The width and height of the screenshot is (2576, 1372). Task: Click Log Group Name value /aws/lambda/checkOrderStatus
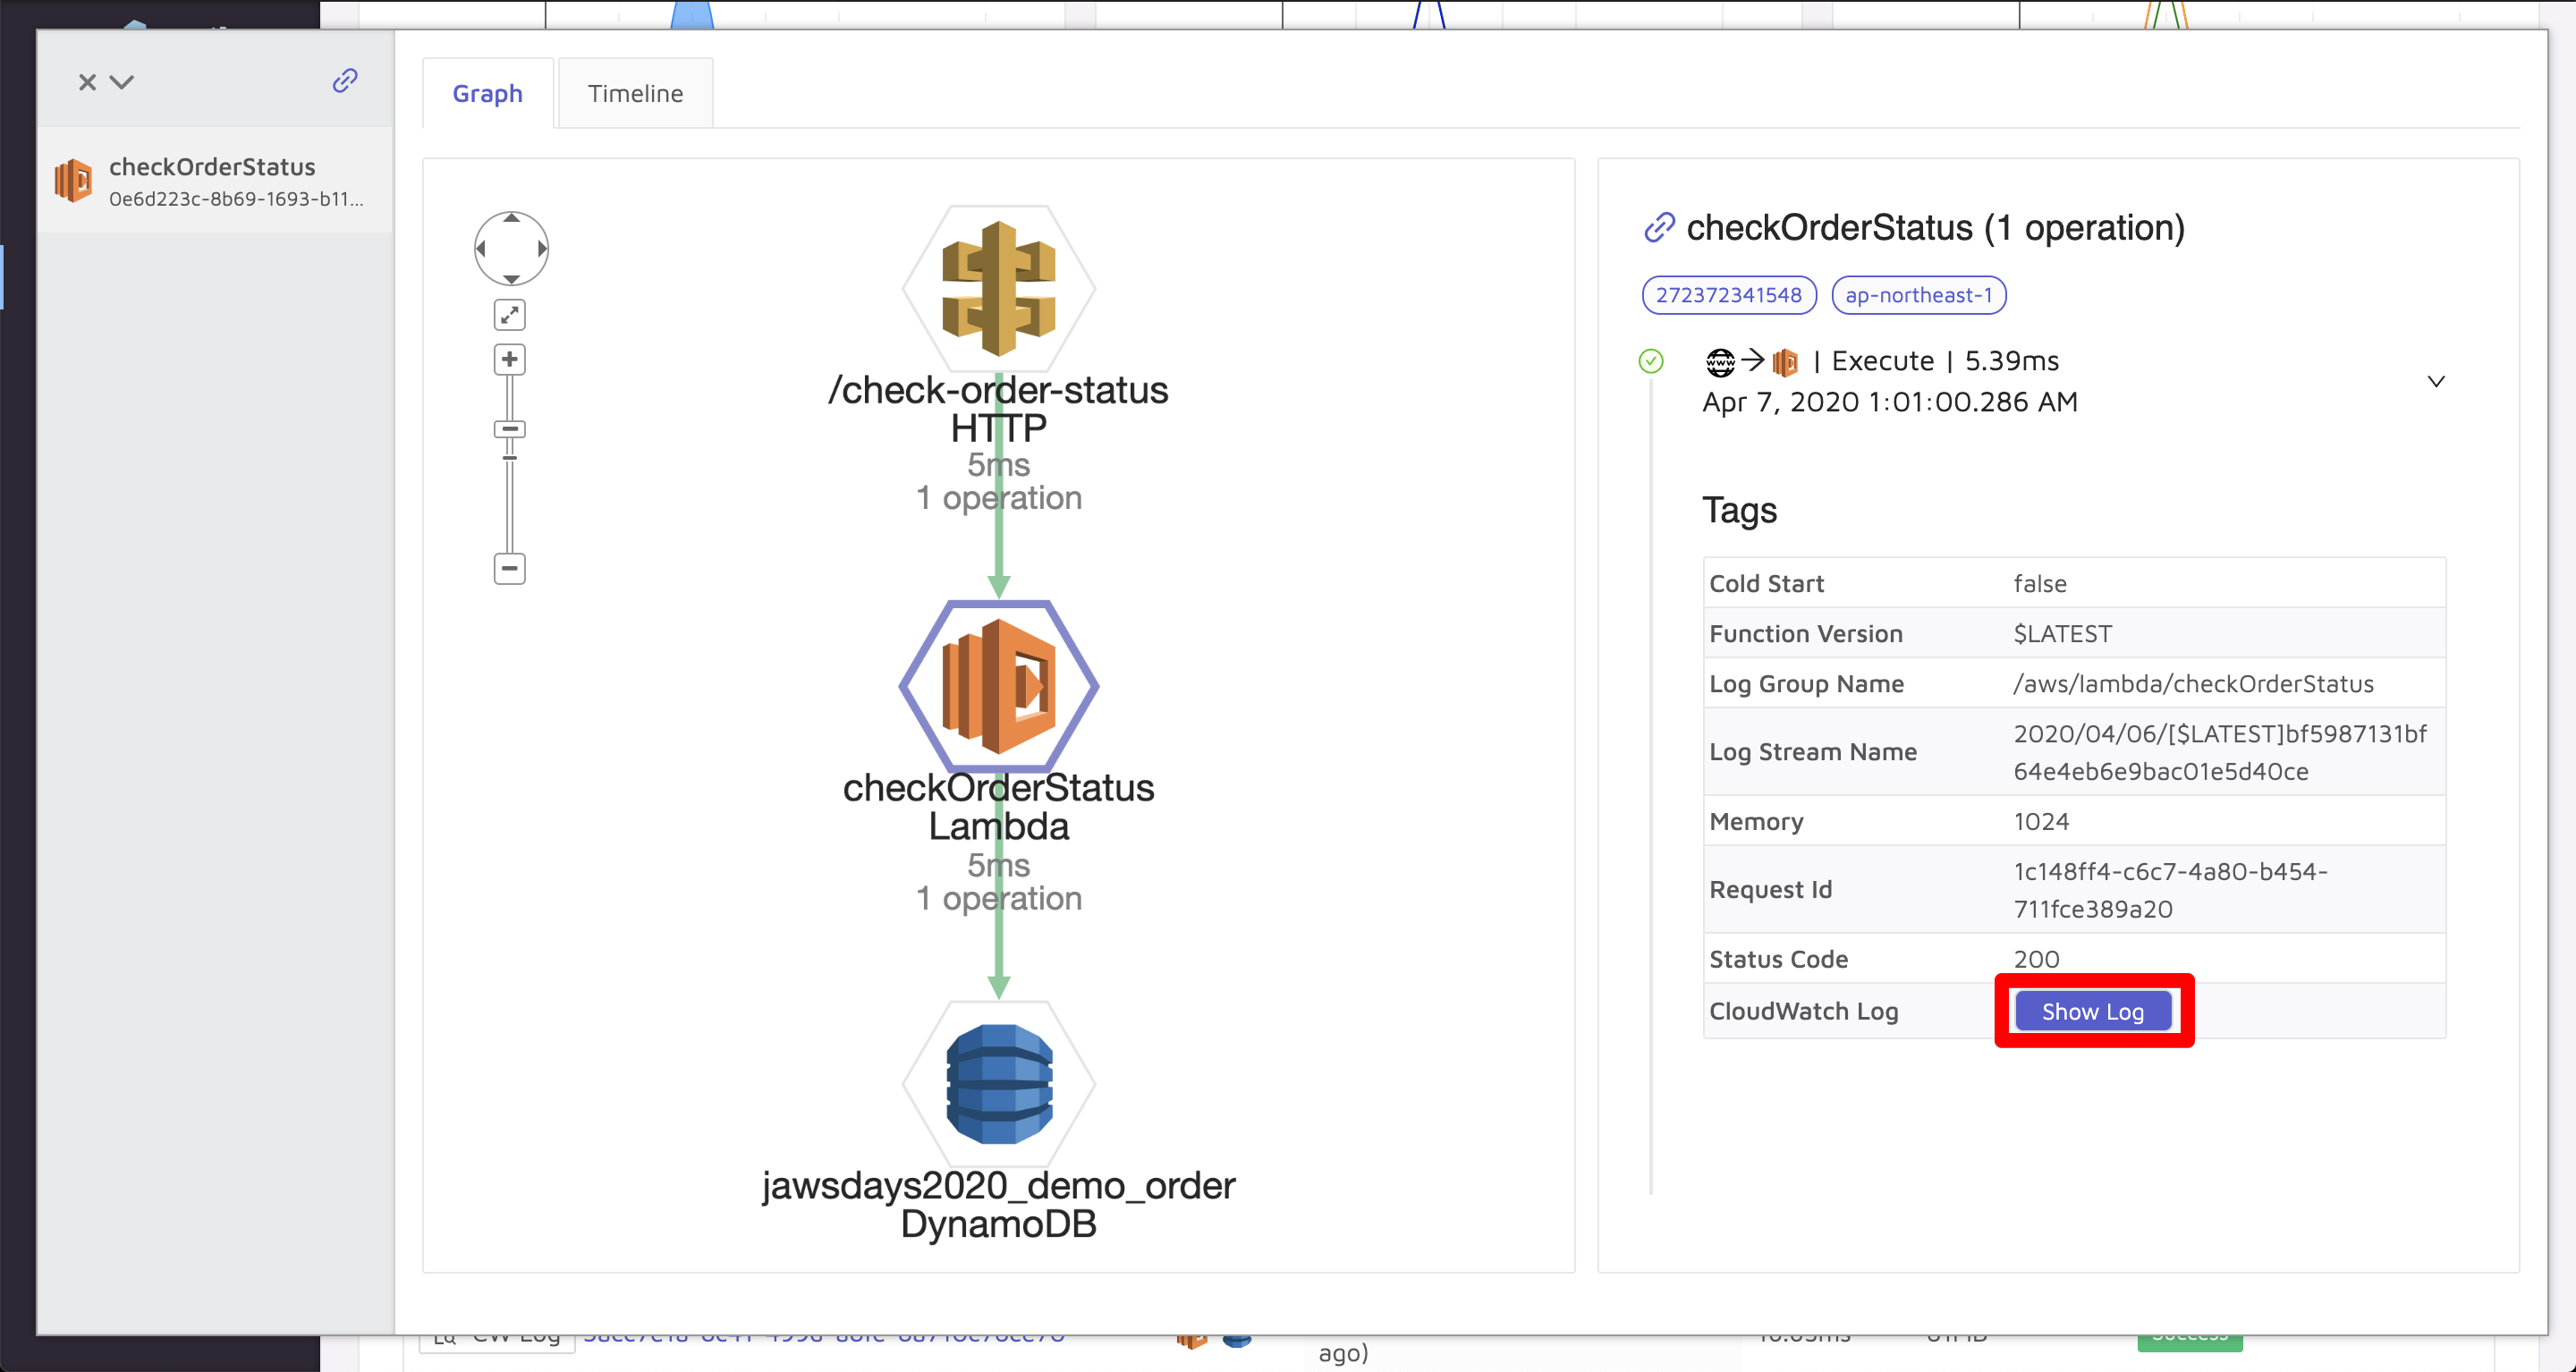[2193, 684]
